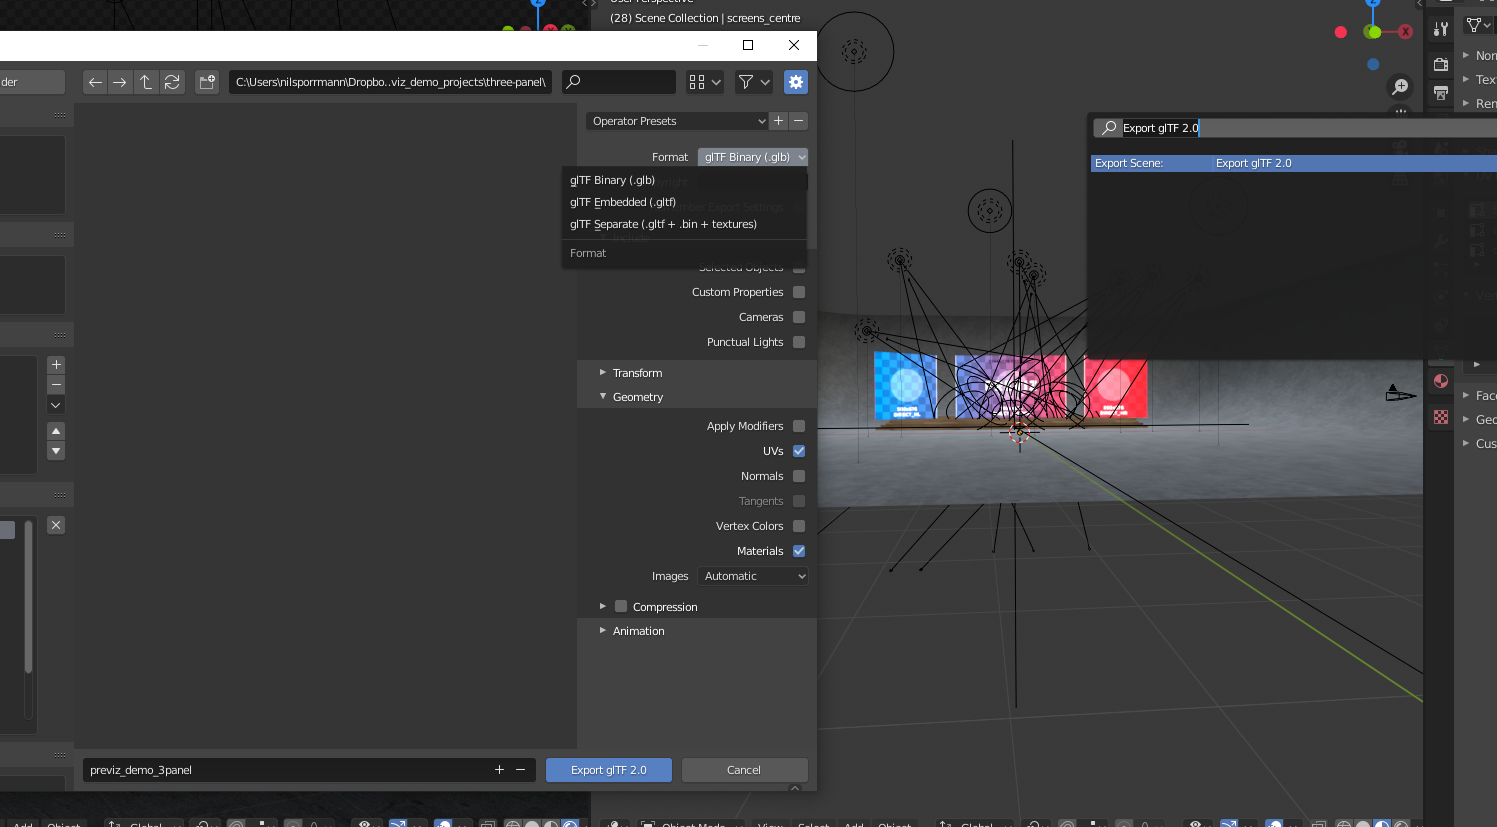Uncheck the Materials checkbox
This screenshot has height=827, width=1497.
(x=799, y=551)
